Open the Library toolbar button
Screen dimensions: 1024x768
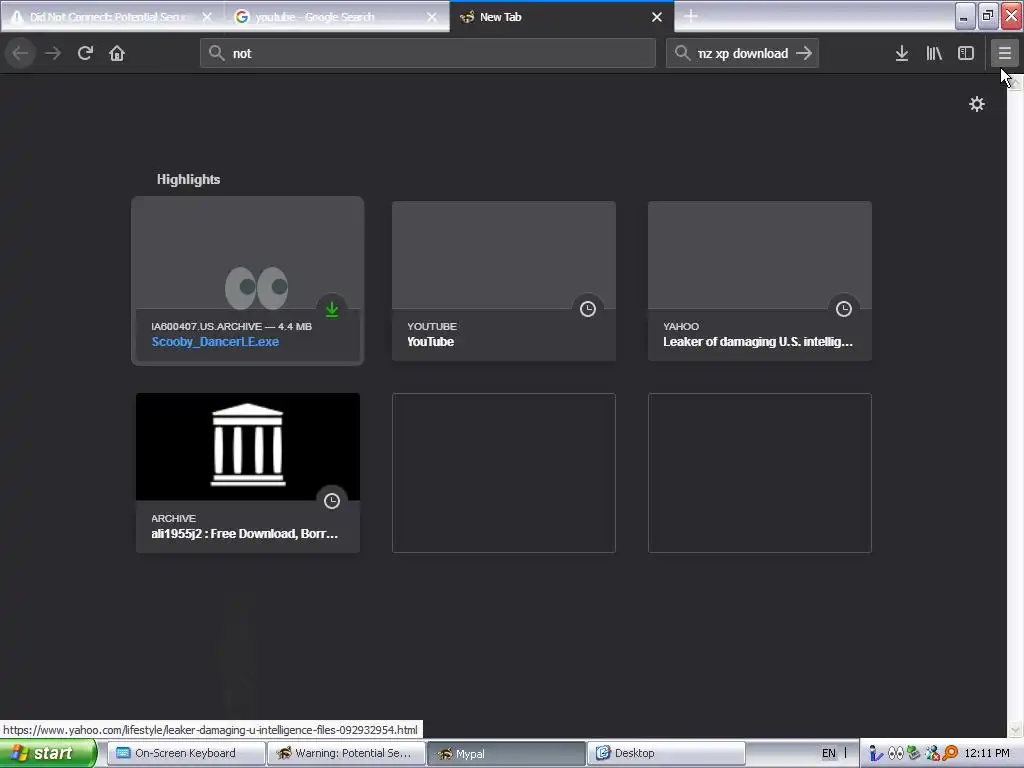(934, 53)
